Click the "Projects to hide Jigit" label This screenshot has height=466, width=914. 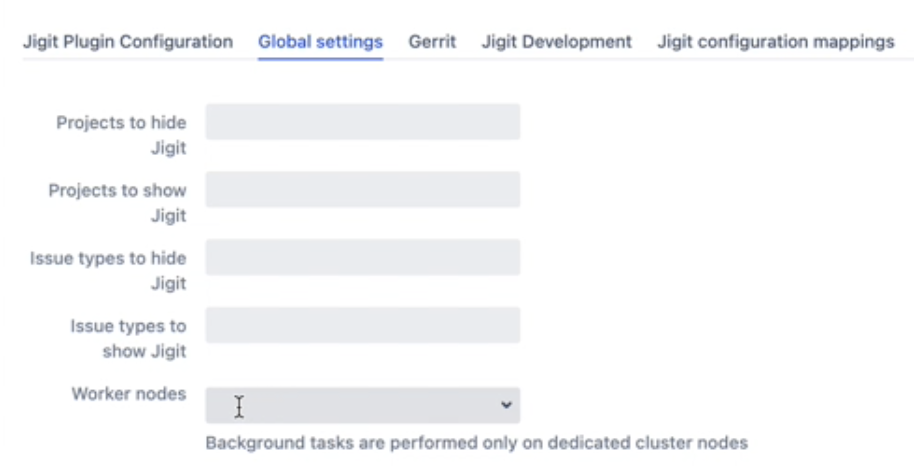click(121, 135)
